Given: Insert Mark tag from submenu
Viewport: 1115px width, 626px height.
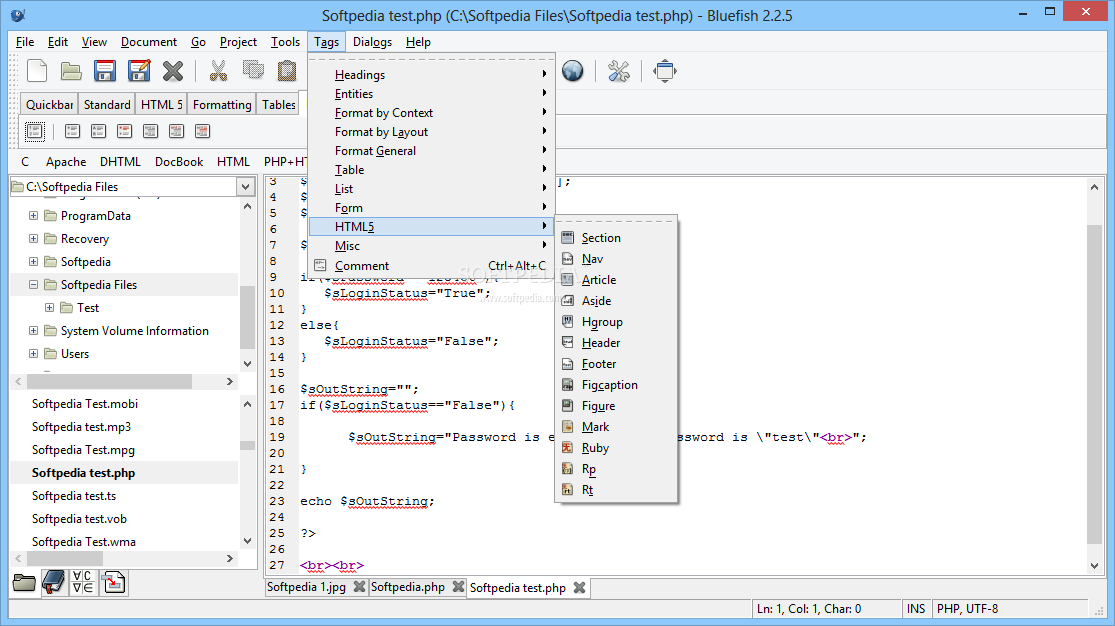Looking at the screenshot, I should click(x=616, y=427).
